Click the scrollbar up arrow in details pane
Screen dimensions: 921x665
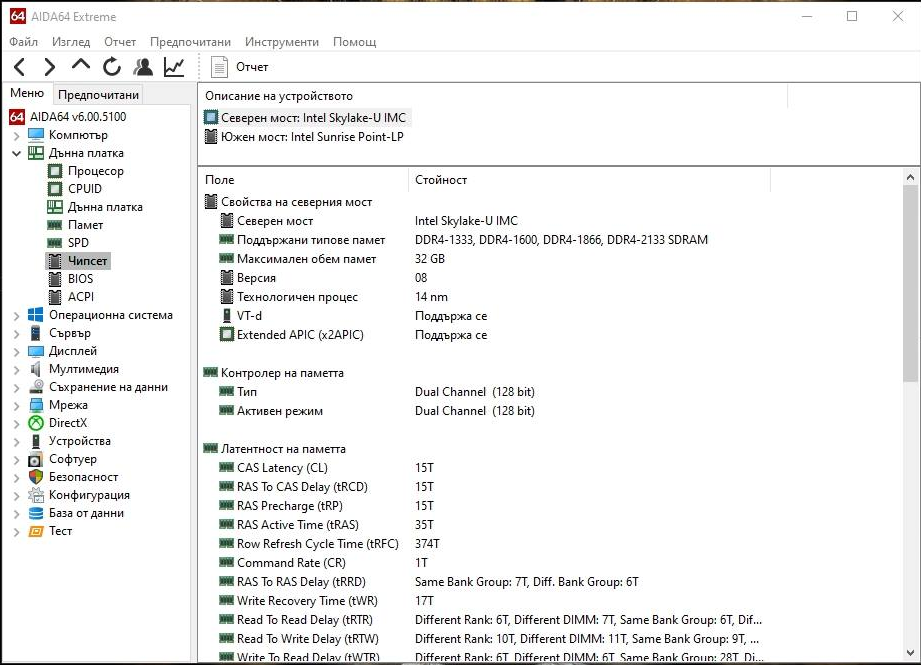click(x=910, y=177)
